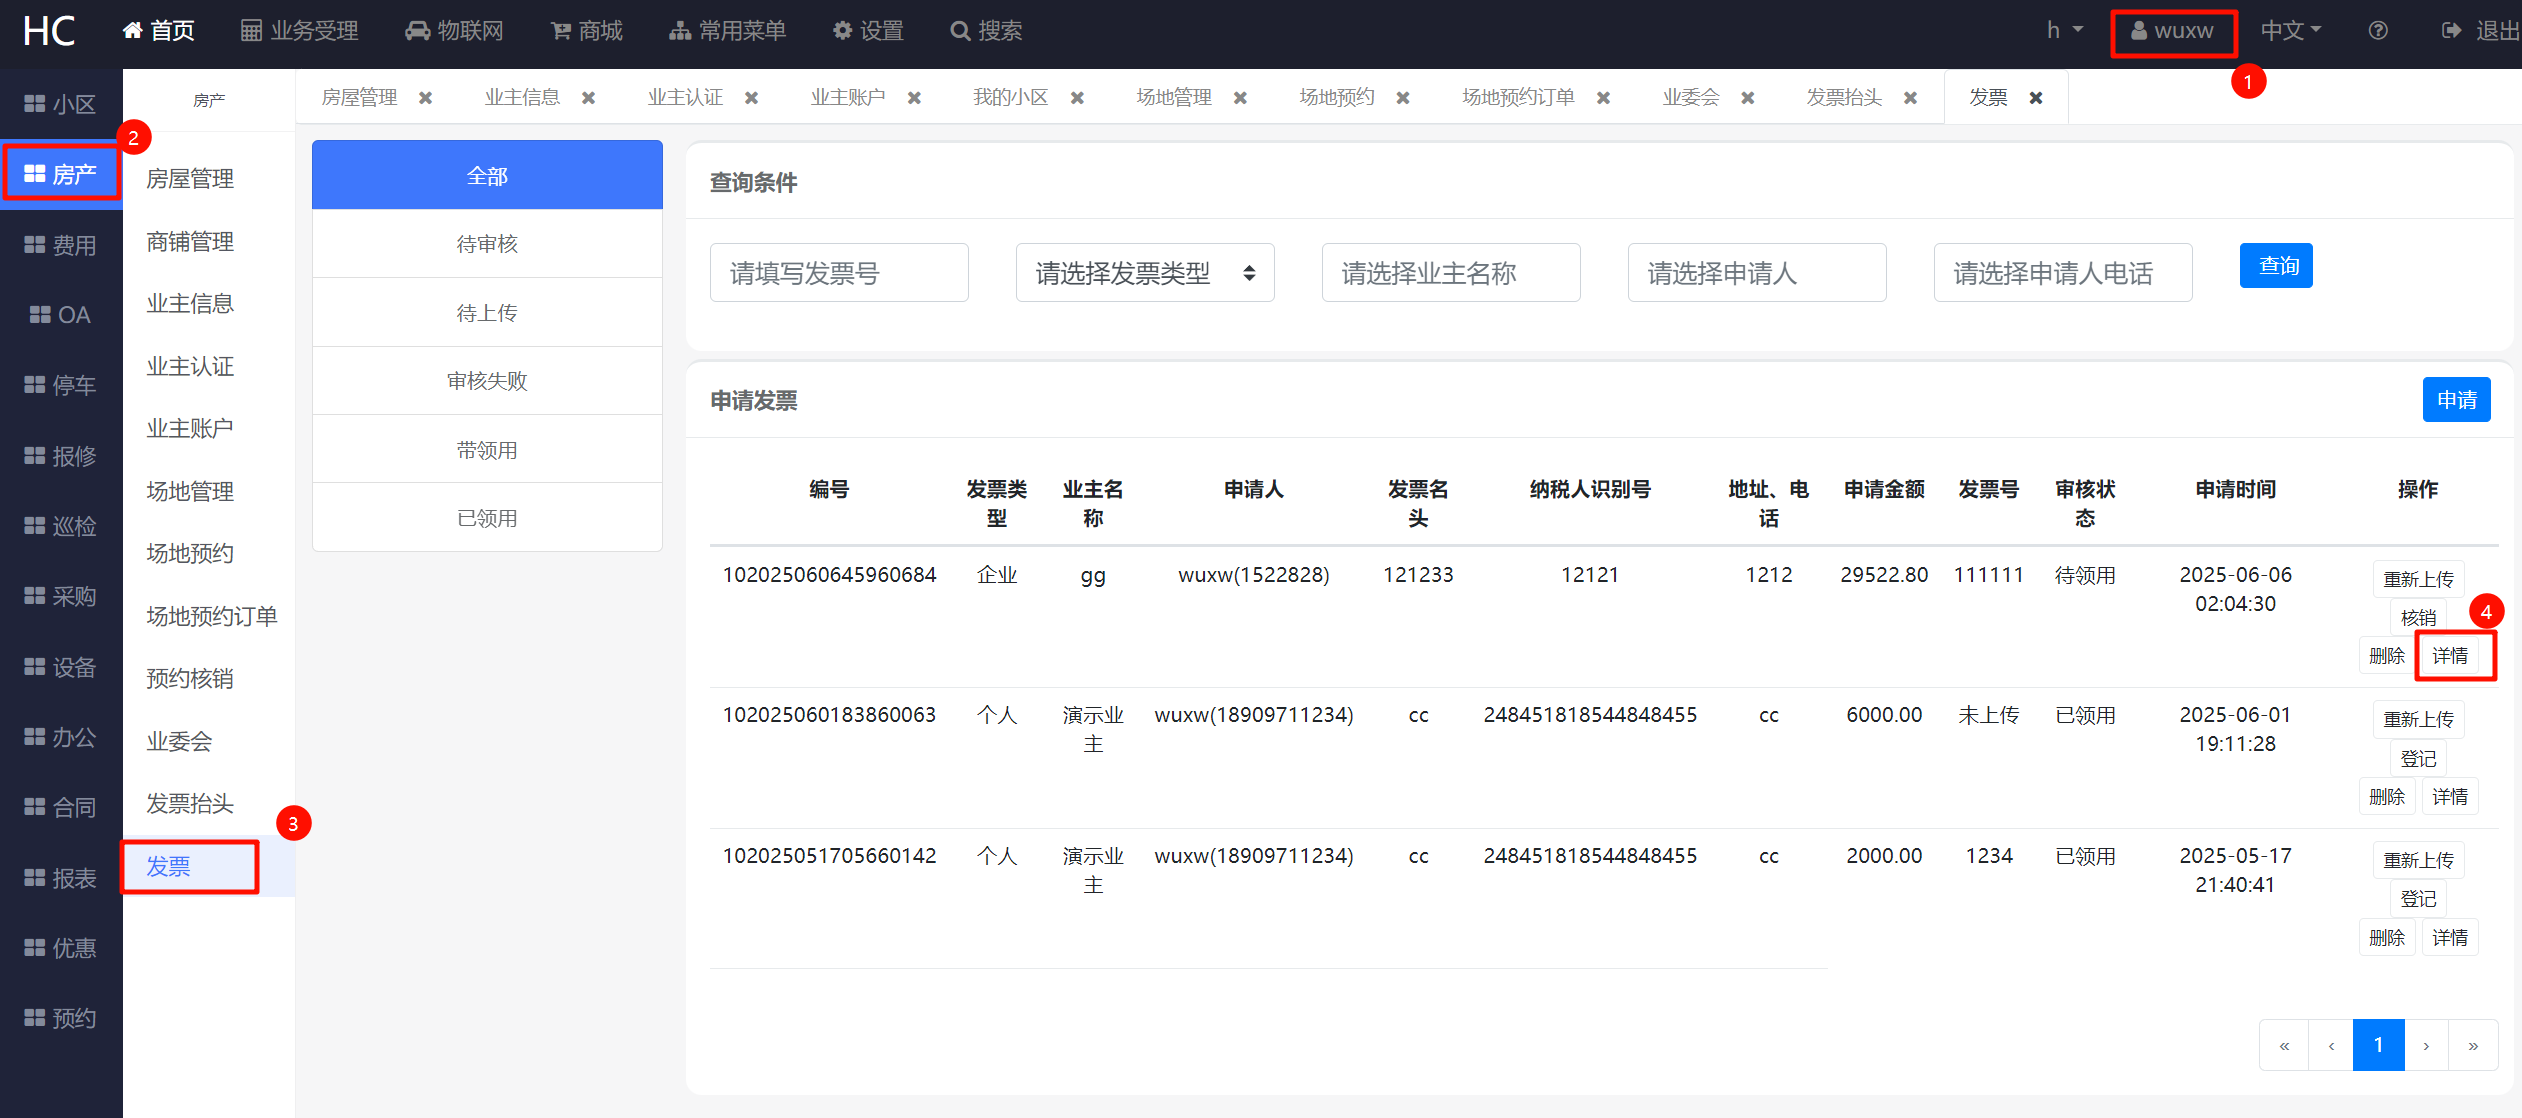Close the 房屋管理 tab
This screenshot has height=1118, width=2522.
[426, 98]
